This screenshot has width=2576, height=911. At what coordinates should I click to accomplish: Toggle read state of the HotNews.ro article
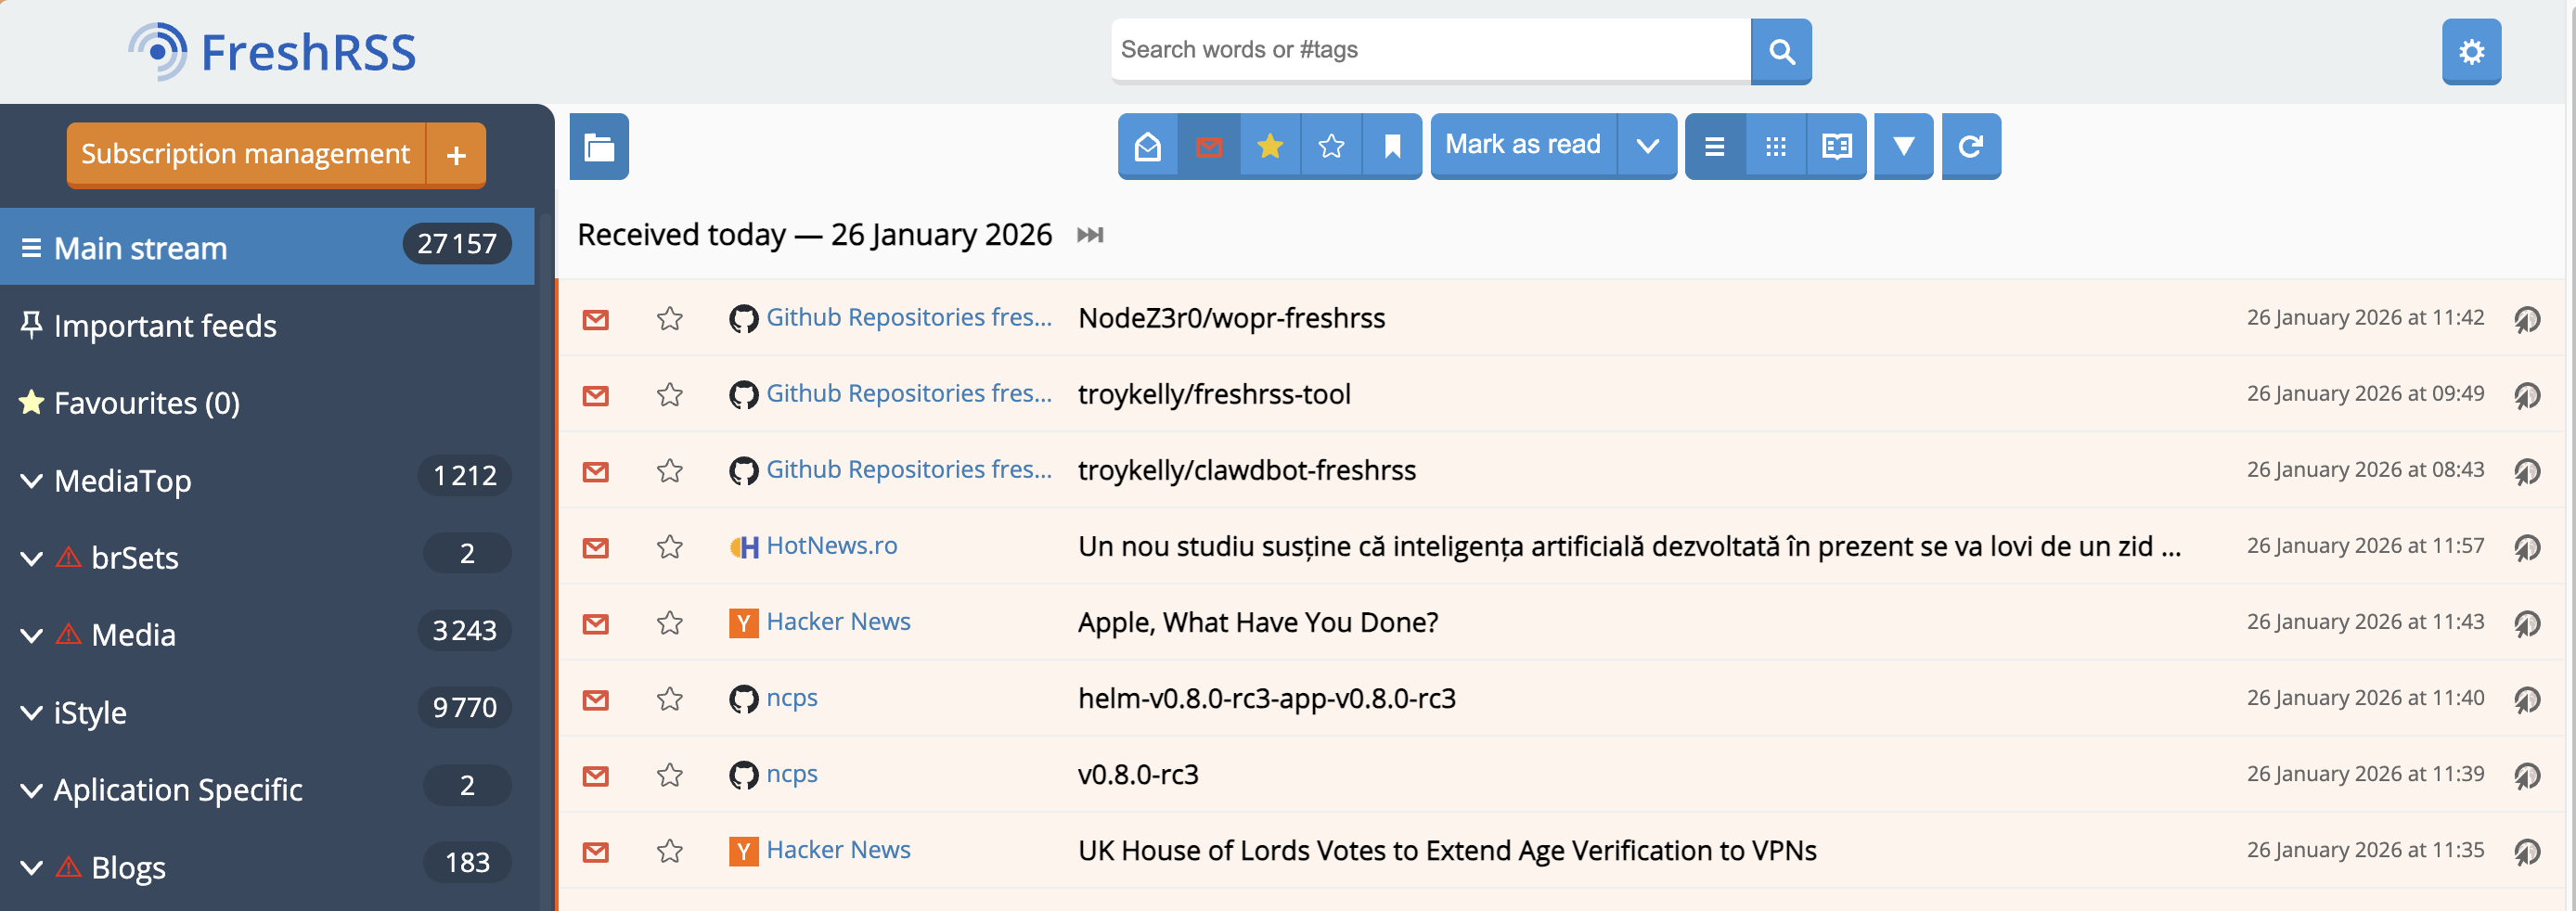click(x=596, y=548)
